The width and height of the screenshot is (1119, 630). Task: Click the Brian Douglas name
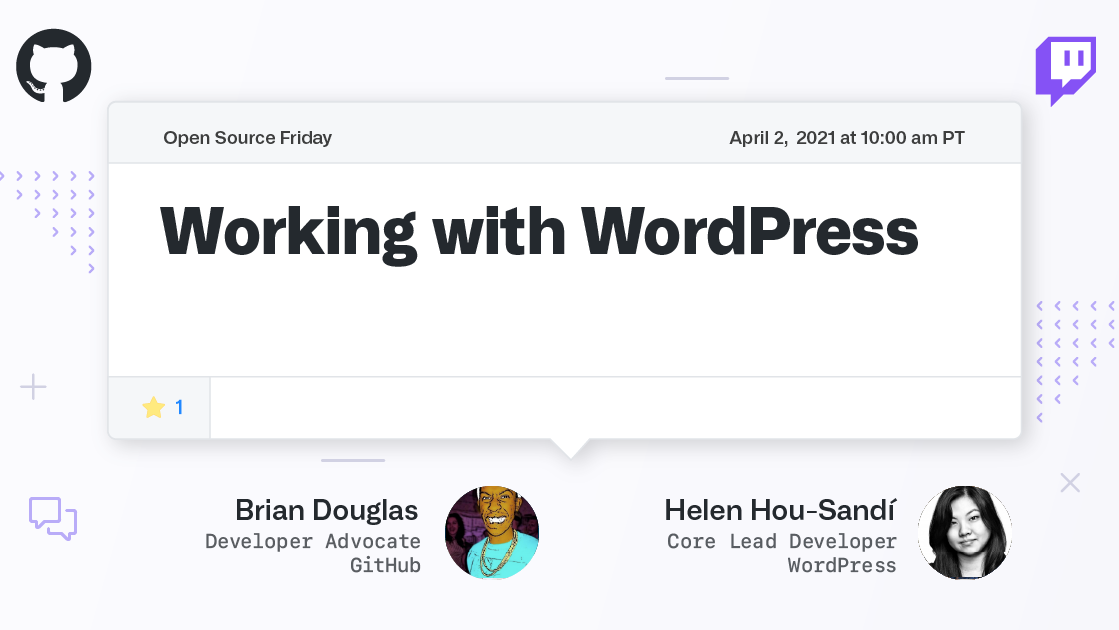326,510
